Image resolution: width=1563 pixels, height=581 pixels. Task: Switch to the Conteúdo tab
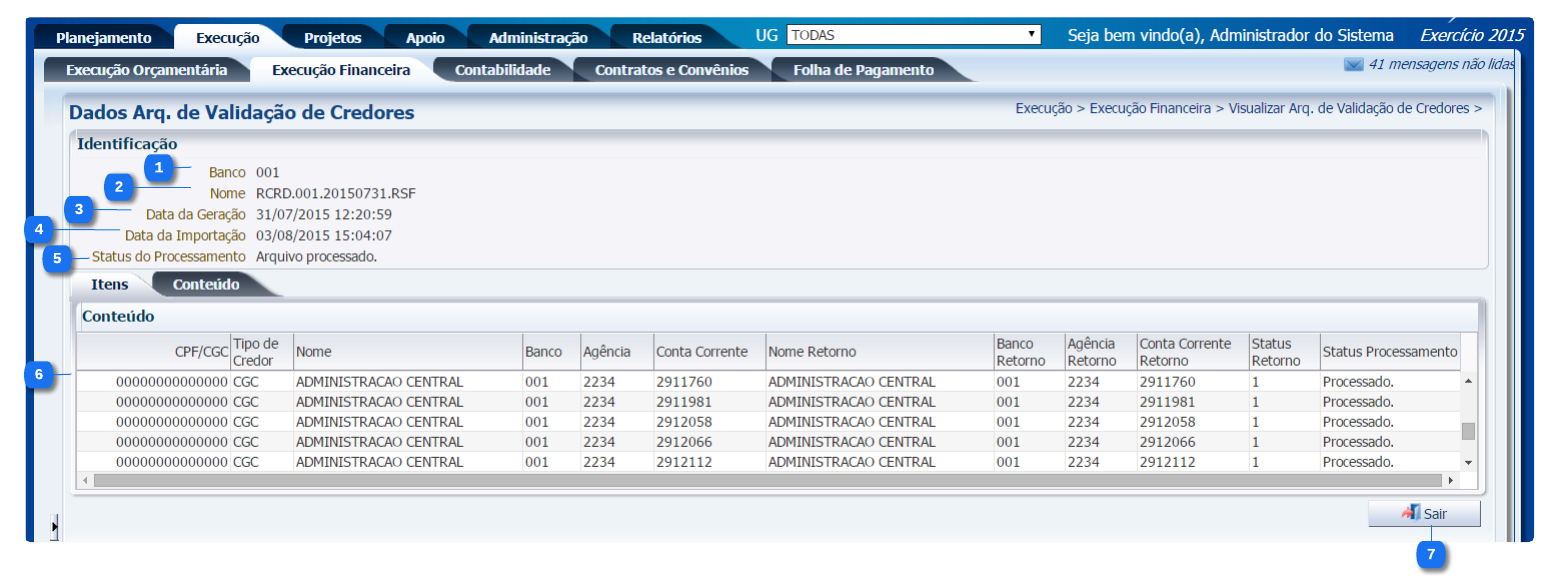click(x=206, y=284)
